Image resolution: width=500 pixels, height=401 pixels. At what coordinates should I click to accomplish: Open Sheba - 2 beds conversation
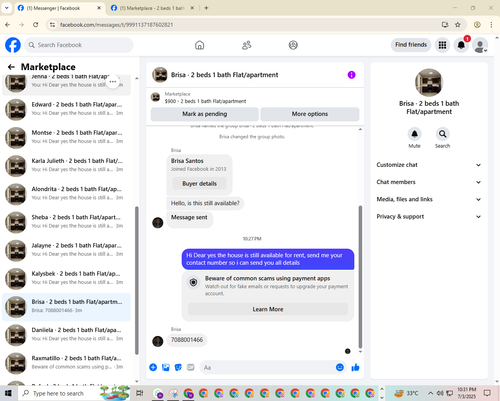click(66, 222)
